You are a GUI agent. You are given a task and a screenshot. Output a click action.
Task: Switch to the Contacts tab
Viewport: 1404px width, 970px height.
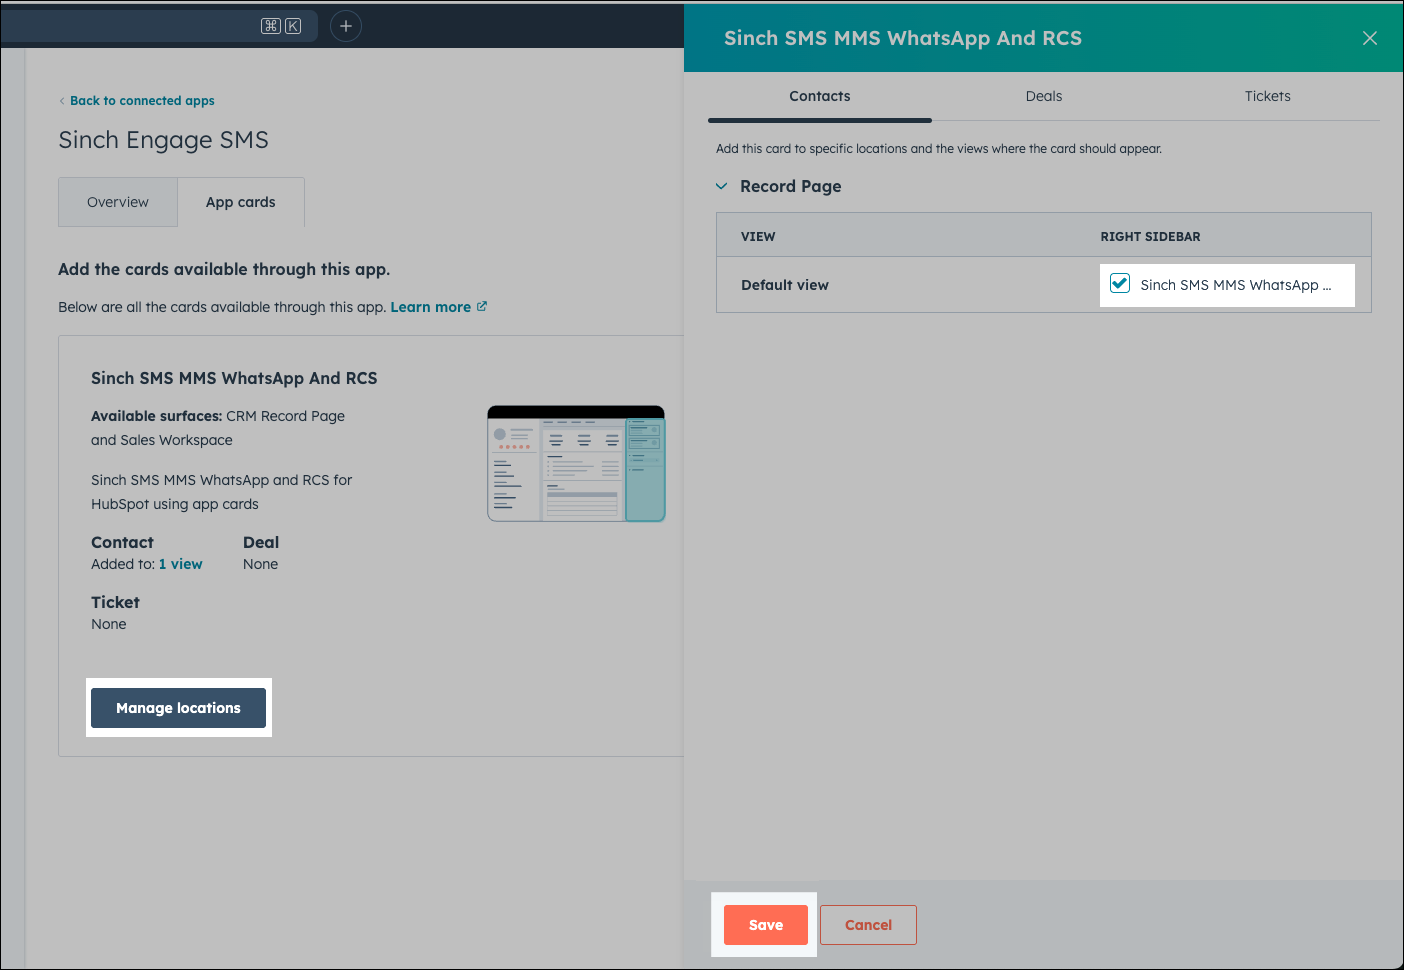click(820, 96)
